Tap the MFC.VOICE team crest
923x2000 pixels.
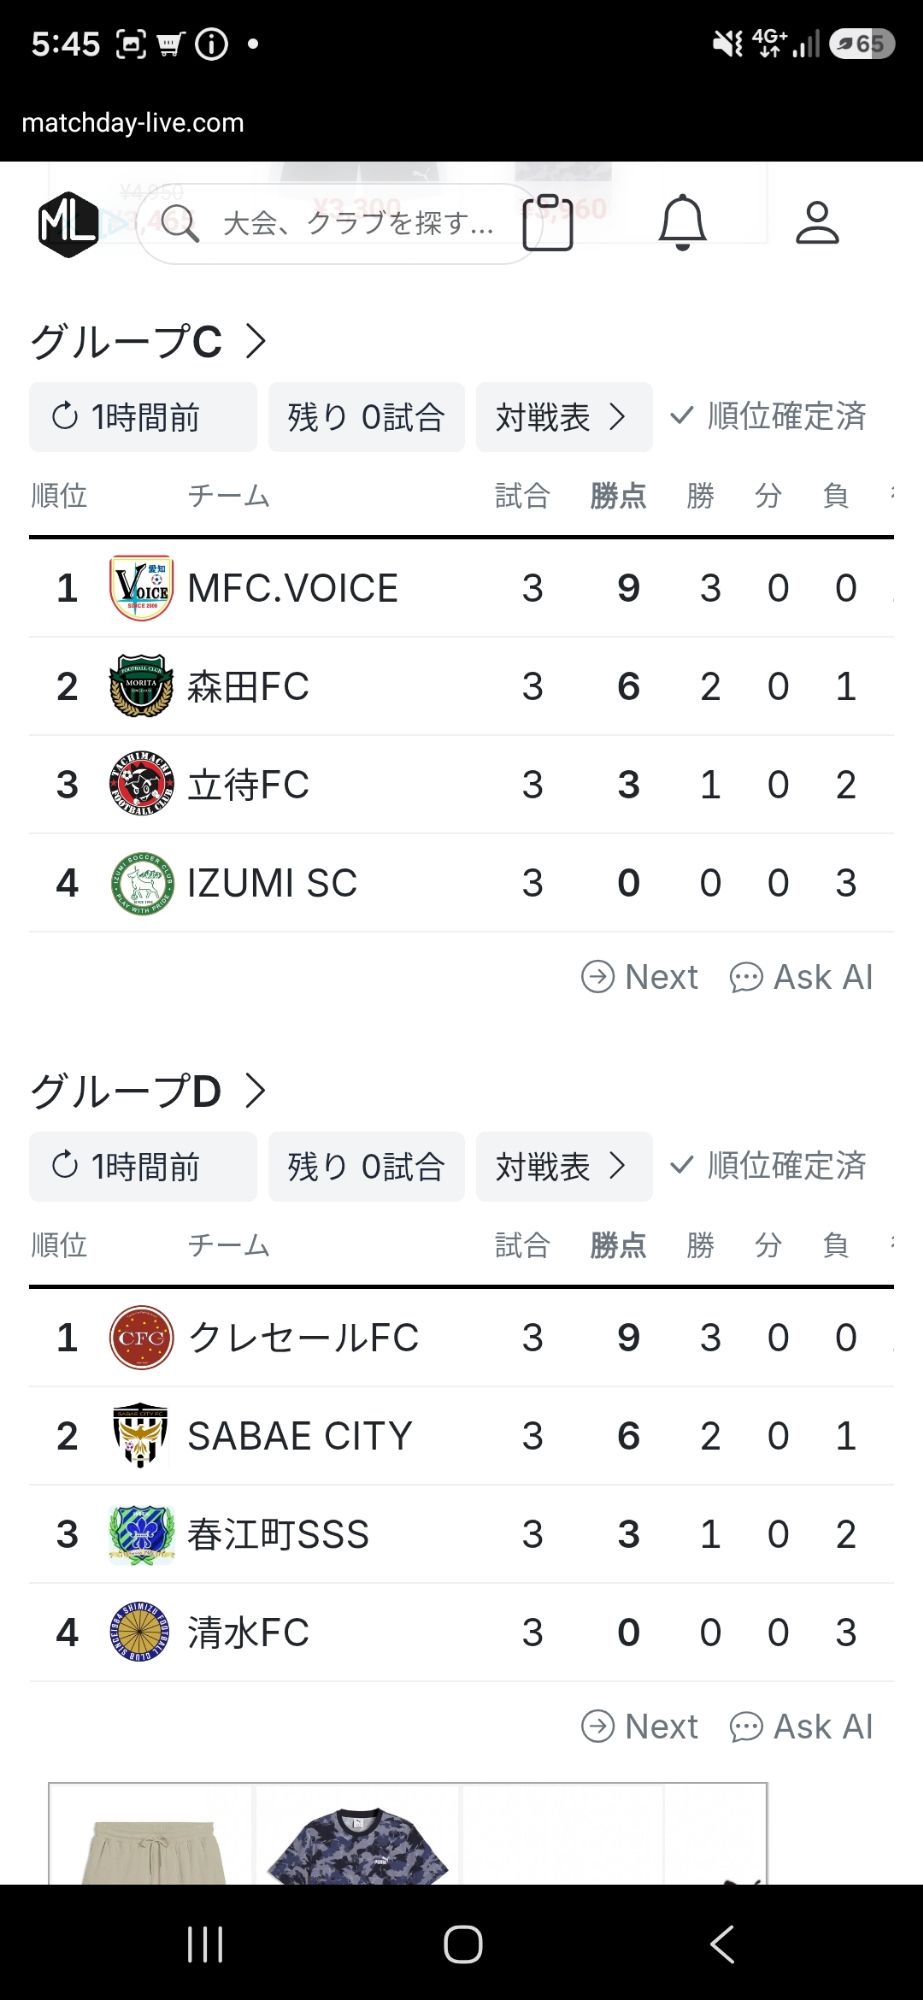pos(141,588)
